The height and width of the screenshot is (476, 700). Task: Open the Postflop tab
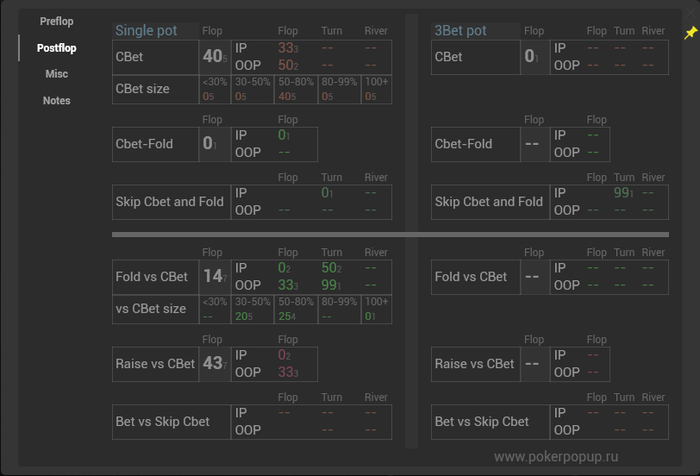(x=57, y=48)
